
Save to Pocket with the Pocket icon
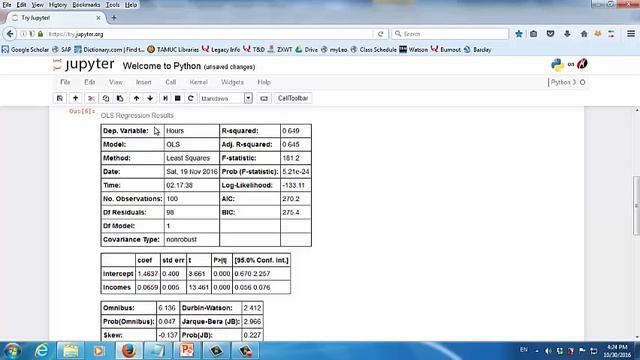pos(550,34)
